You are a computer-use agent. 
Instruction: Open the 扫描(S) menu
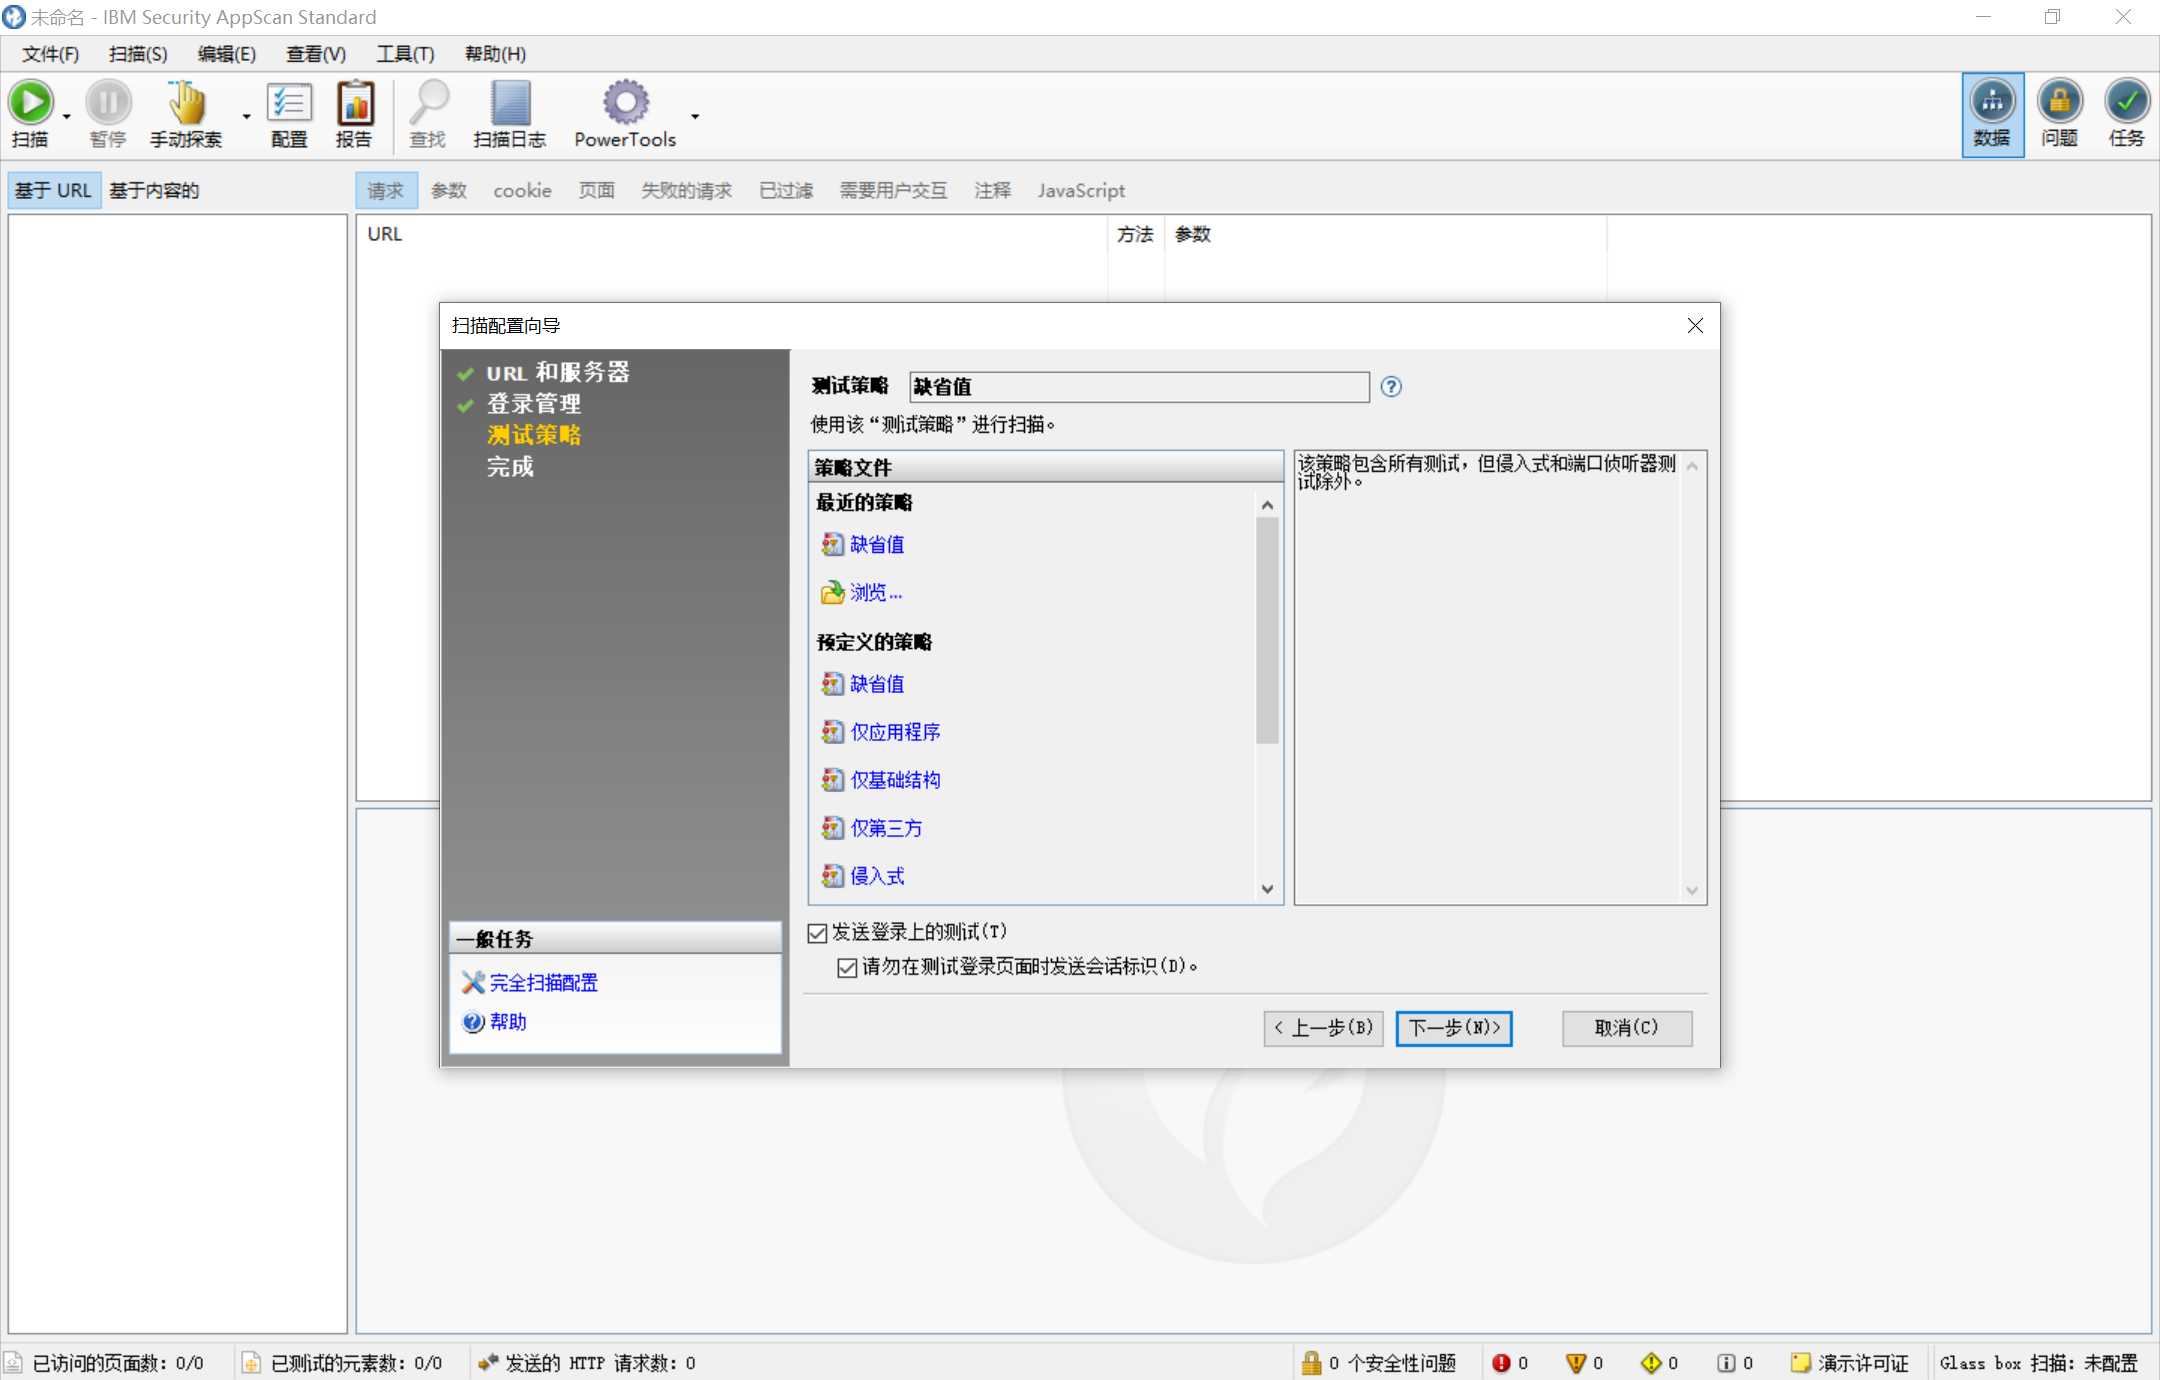click(138, 54)
